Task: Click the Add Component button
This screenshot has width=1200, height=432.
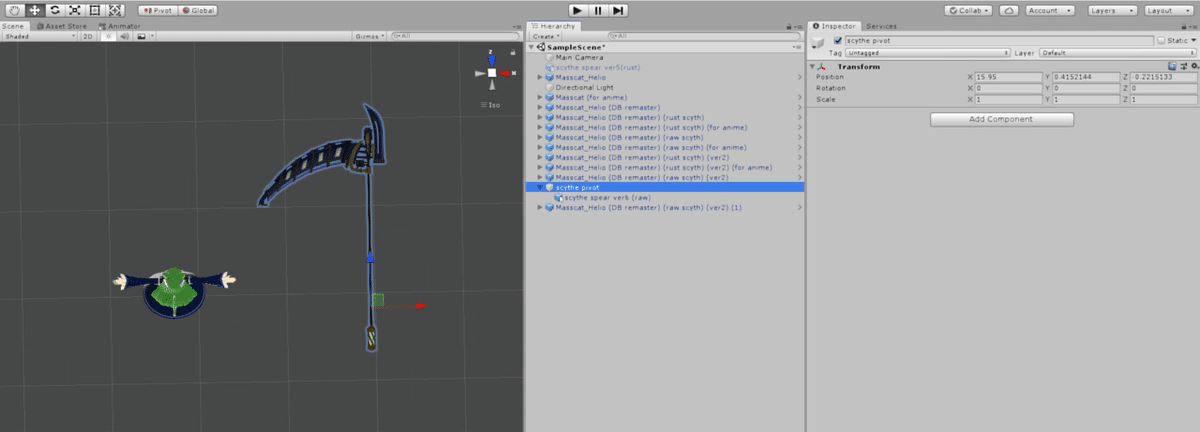Action: click(1002, 119)
